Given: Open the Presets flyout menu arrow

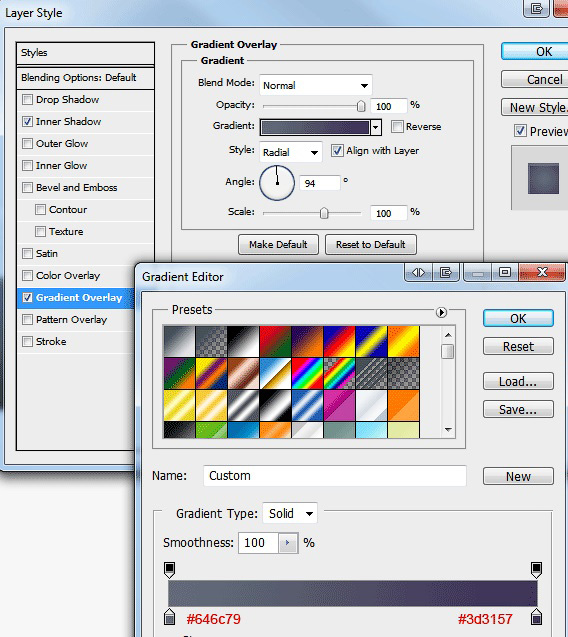Looking at the screenshot, I should pyautogui.click(x=441, y=312).
